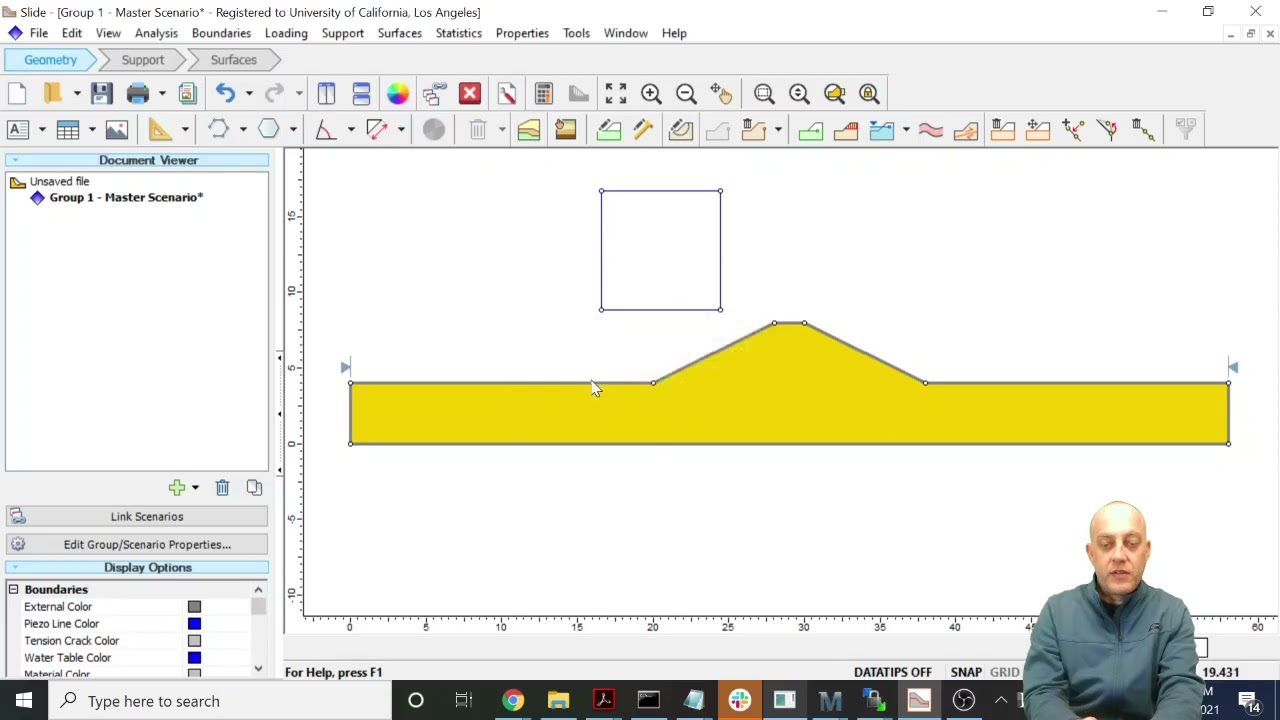Undo the last action
This screenshot has width=1280, height=720.
tap(225, 94)
